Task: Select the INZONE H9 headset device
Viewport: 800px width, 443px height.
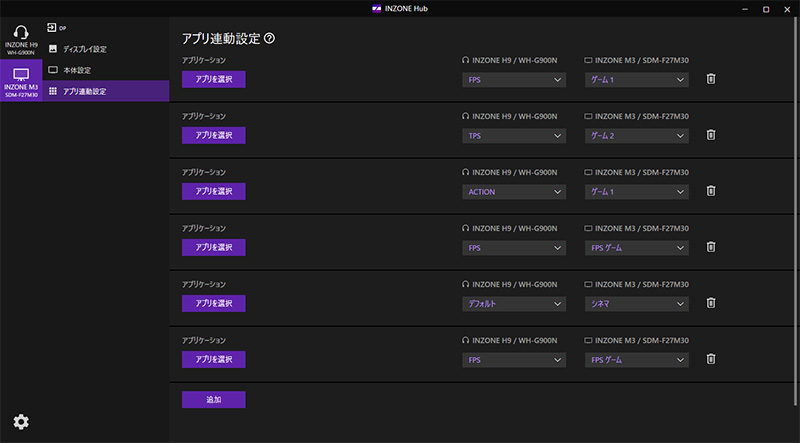Action: point(21,41)
